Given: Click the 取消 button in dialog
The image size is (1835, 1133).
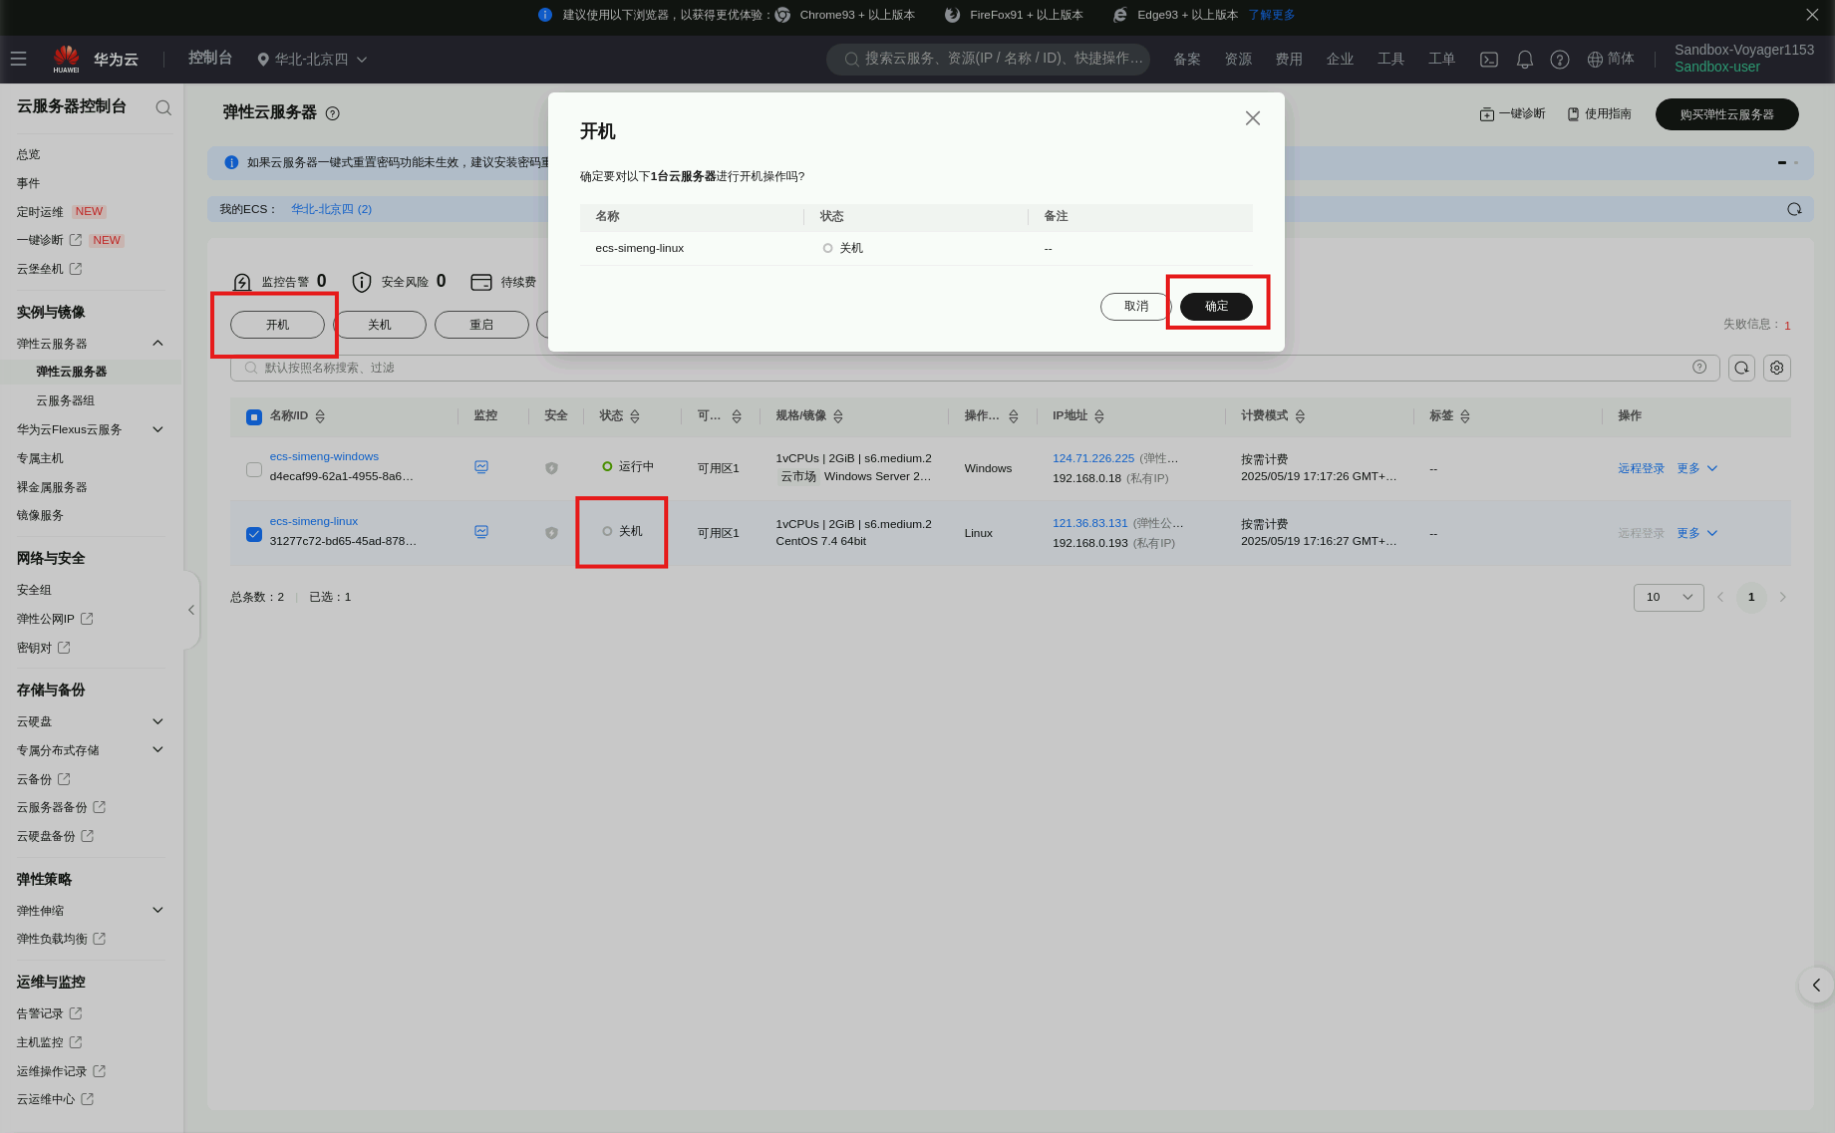Looking at the screenshot, I should coord(1135,307).
